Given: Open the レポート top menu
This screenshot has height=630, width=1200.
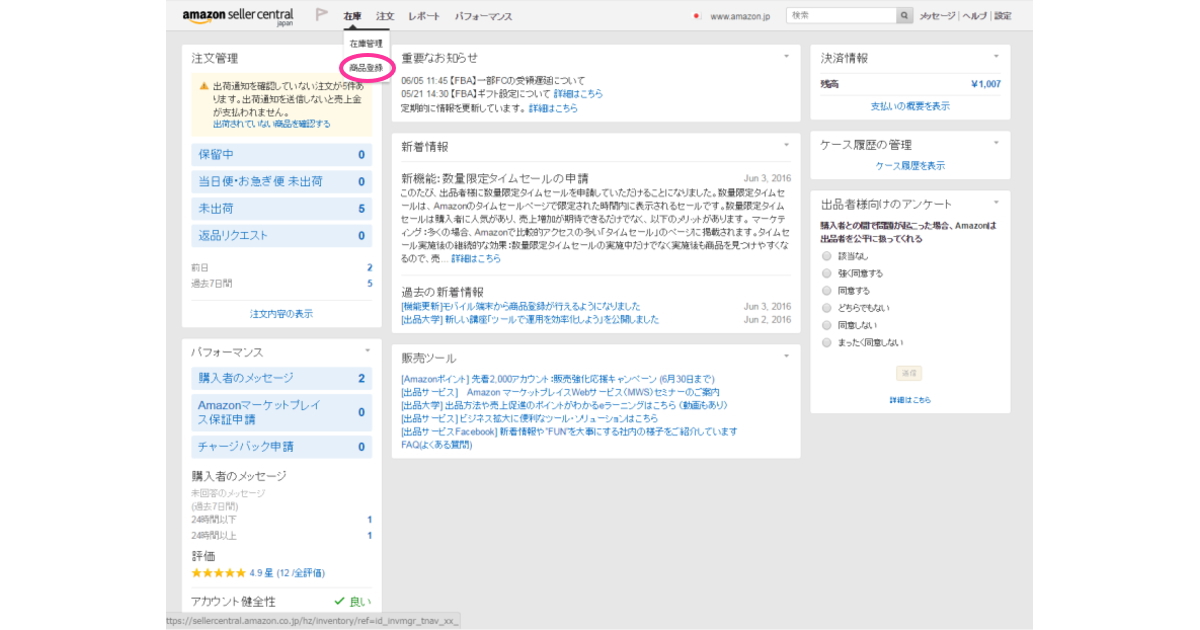Looking at the screenshot, I should pyautogui.click(x=424, y=17).
